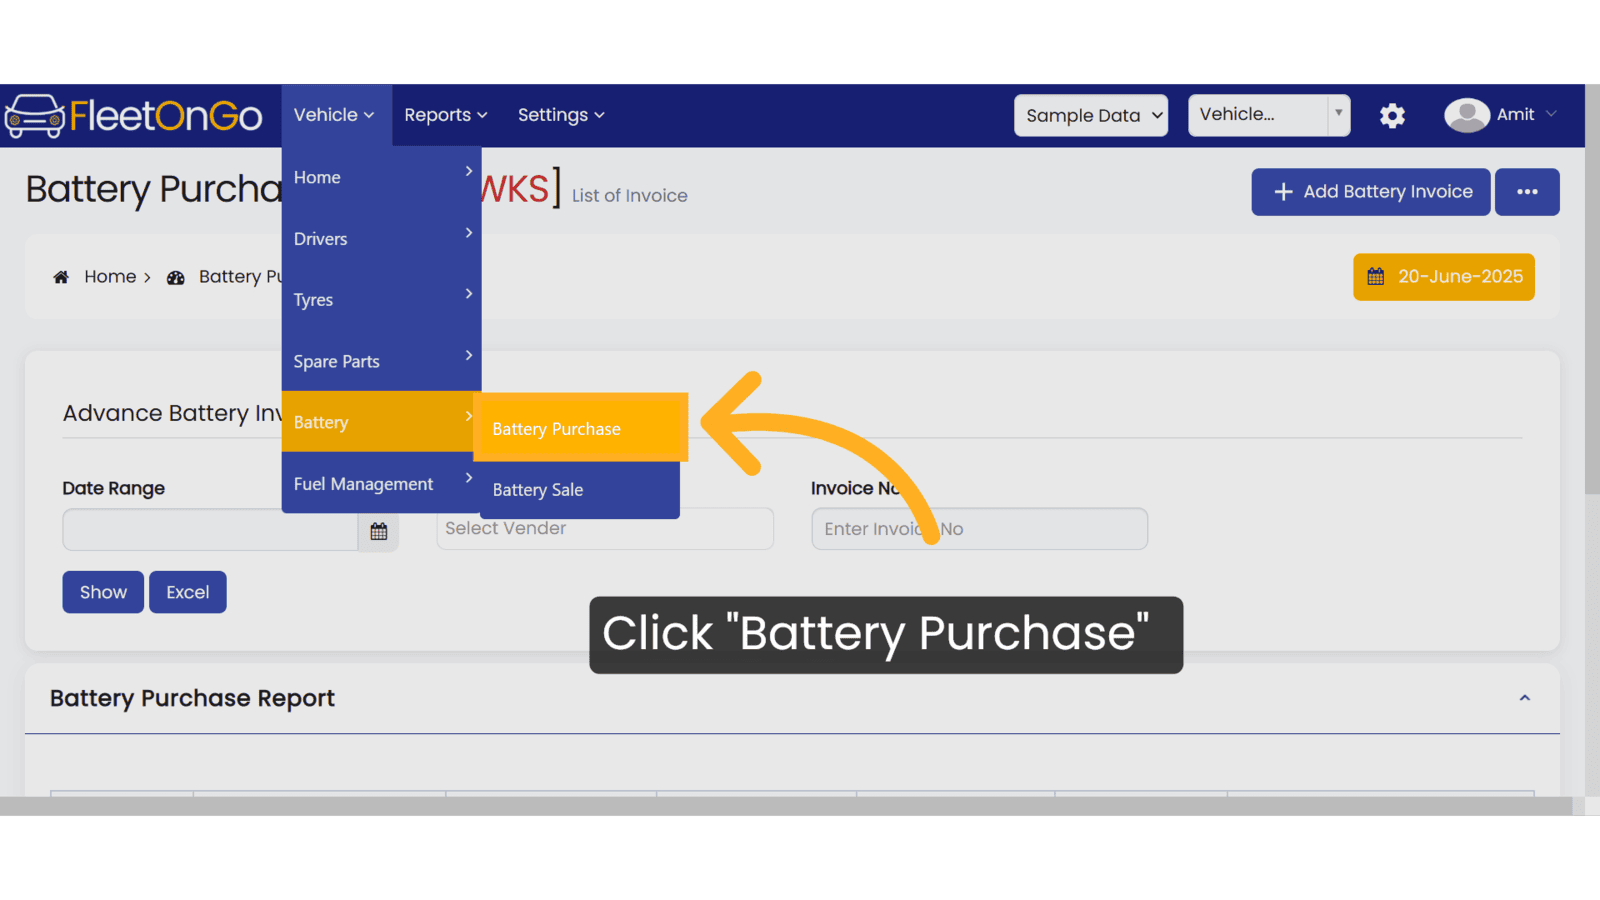Viewport: 1600px width, 900px height.
Task: Expand the Home submenu
Action: tap(381, 177)
